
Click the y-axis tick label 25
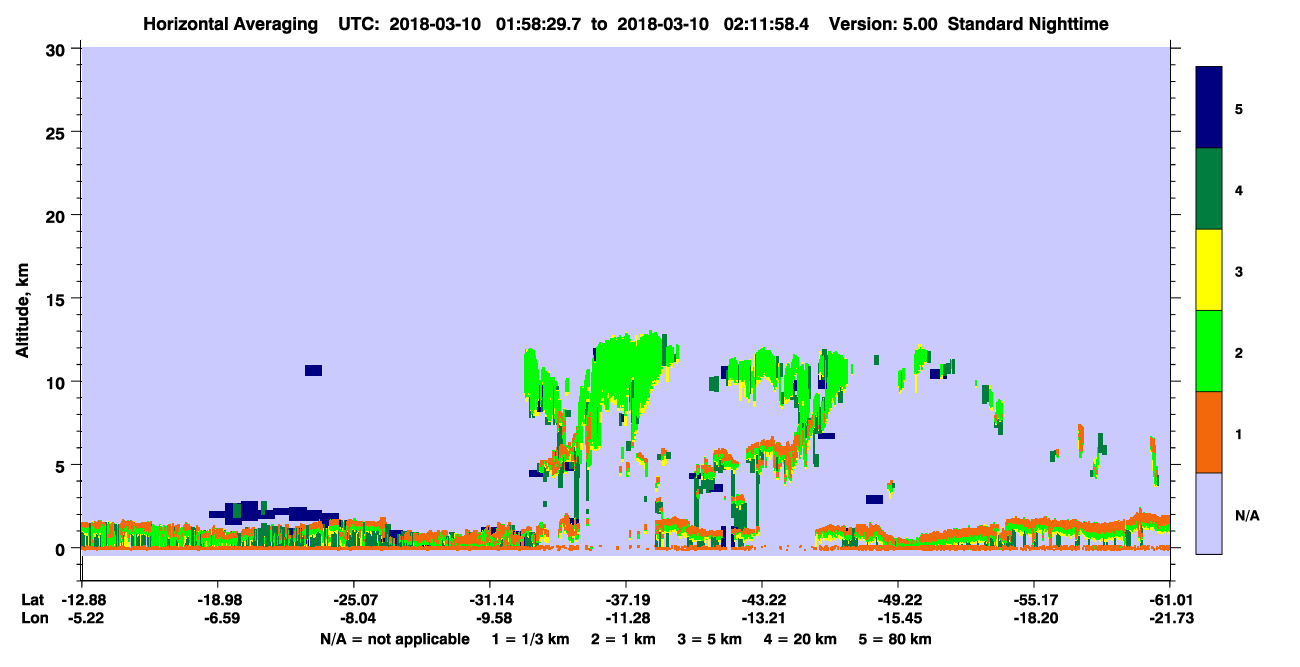[x=58, y=132]
